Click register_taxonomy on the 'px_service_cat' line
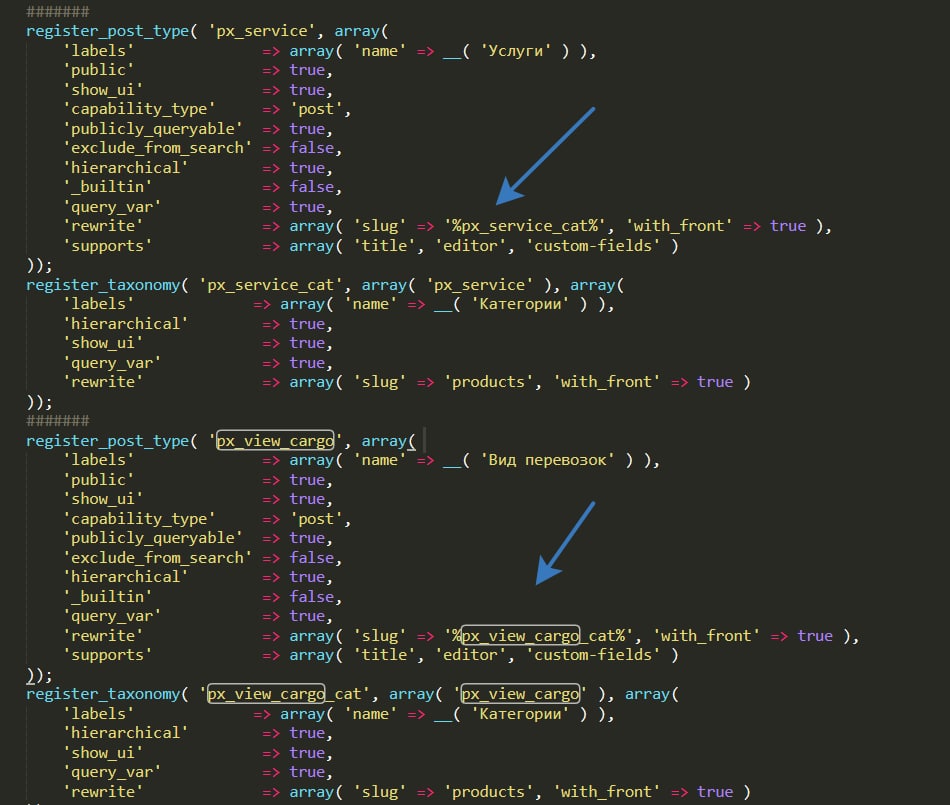The width and height of the screenshot is (950, 805). pos(104,285)
